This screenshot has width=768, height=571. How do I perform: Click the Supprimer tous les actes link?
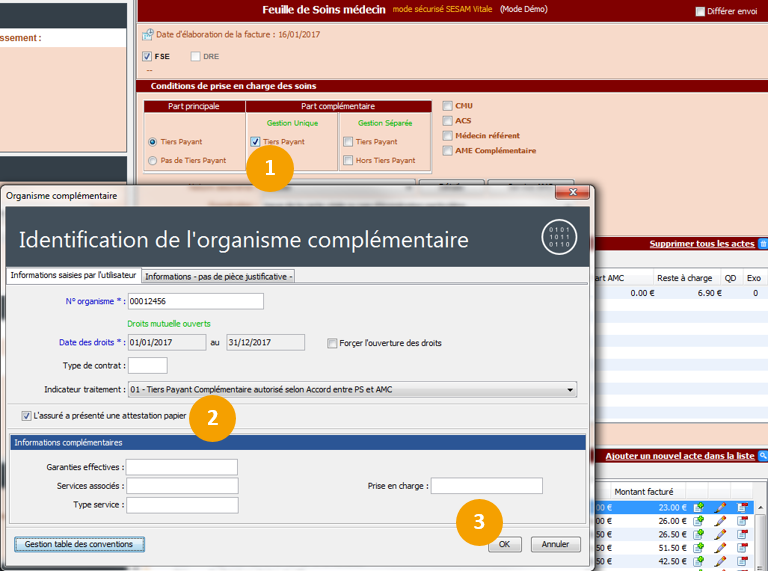701,244
